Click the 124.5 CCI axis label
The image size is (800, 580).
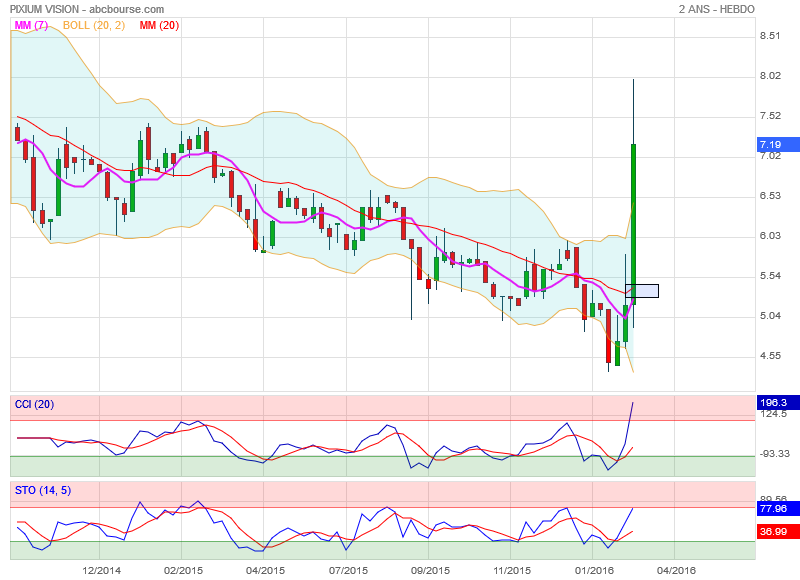pyautogui.click(x=773, y=414)
